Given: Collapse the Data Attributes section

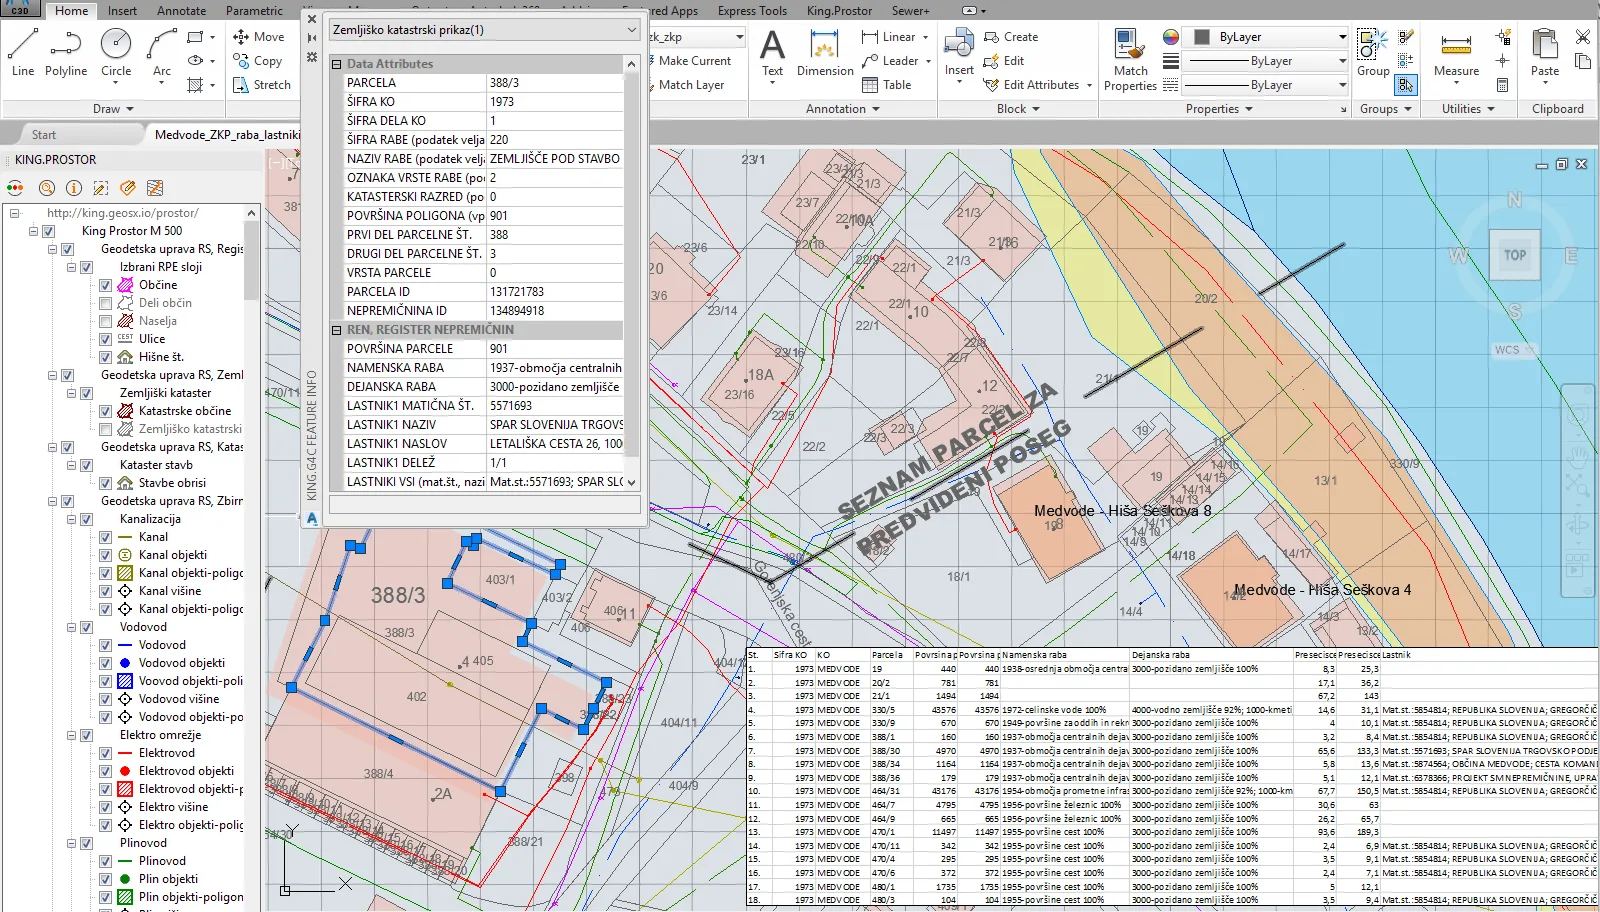Looking at the screenshot, I should point(337,64).
